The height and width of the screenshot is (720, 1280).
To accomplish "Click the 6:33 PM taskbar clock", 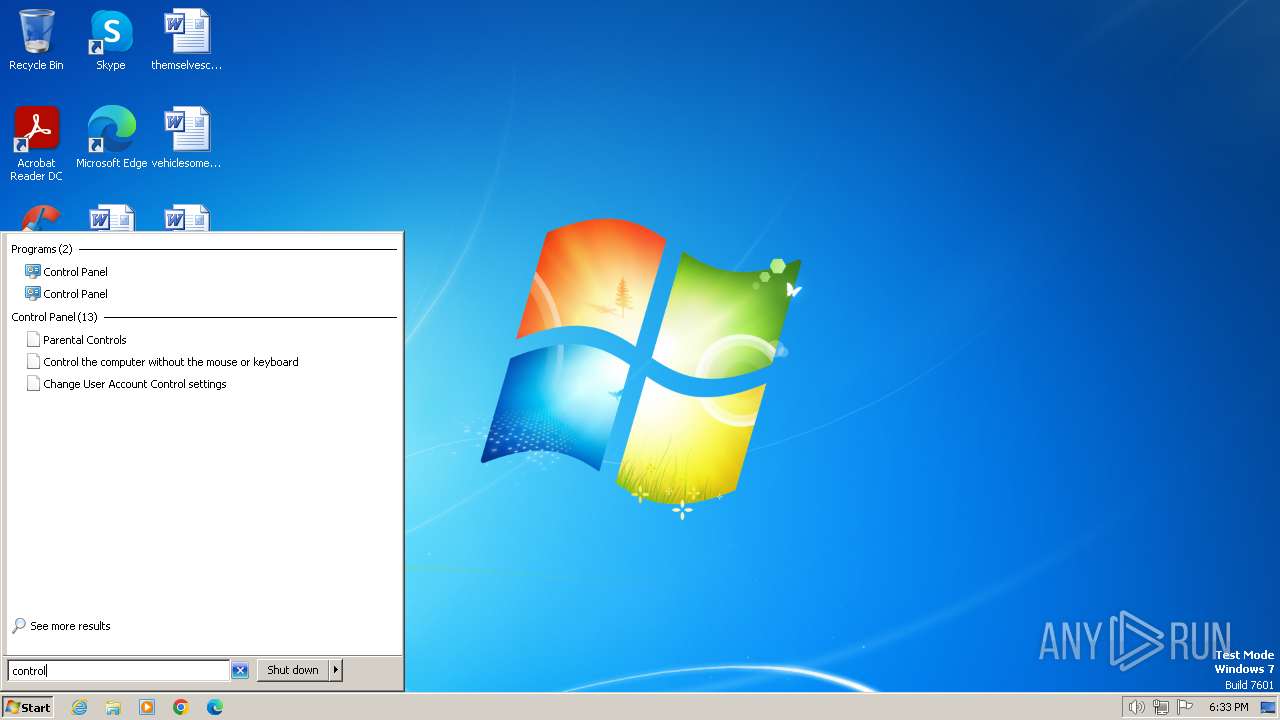I will [1228, 707].
